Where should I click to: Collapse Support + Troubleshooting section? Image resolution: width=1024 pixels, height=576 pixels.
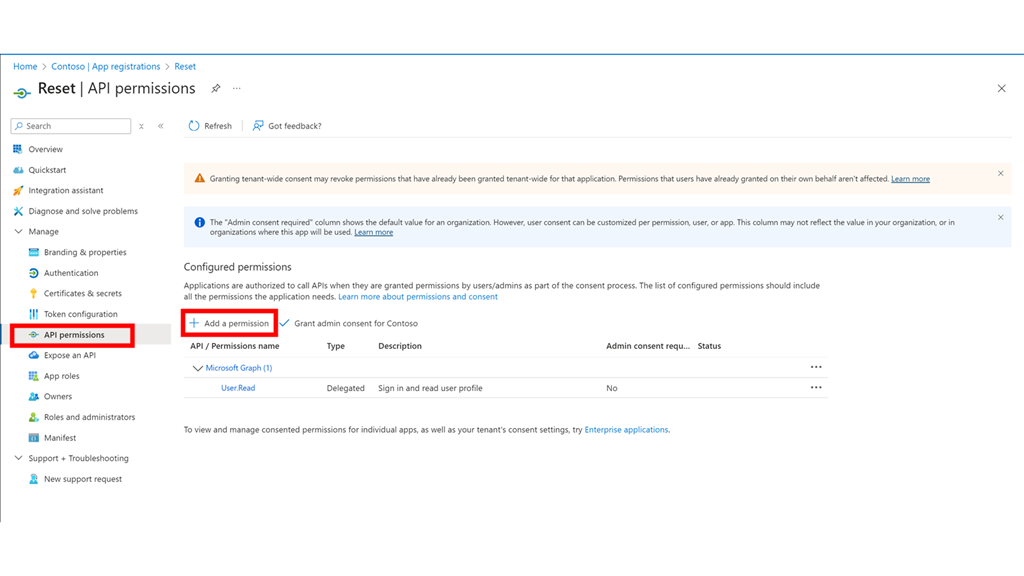tap(19, 459)
